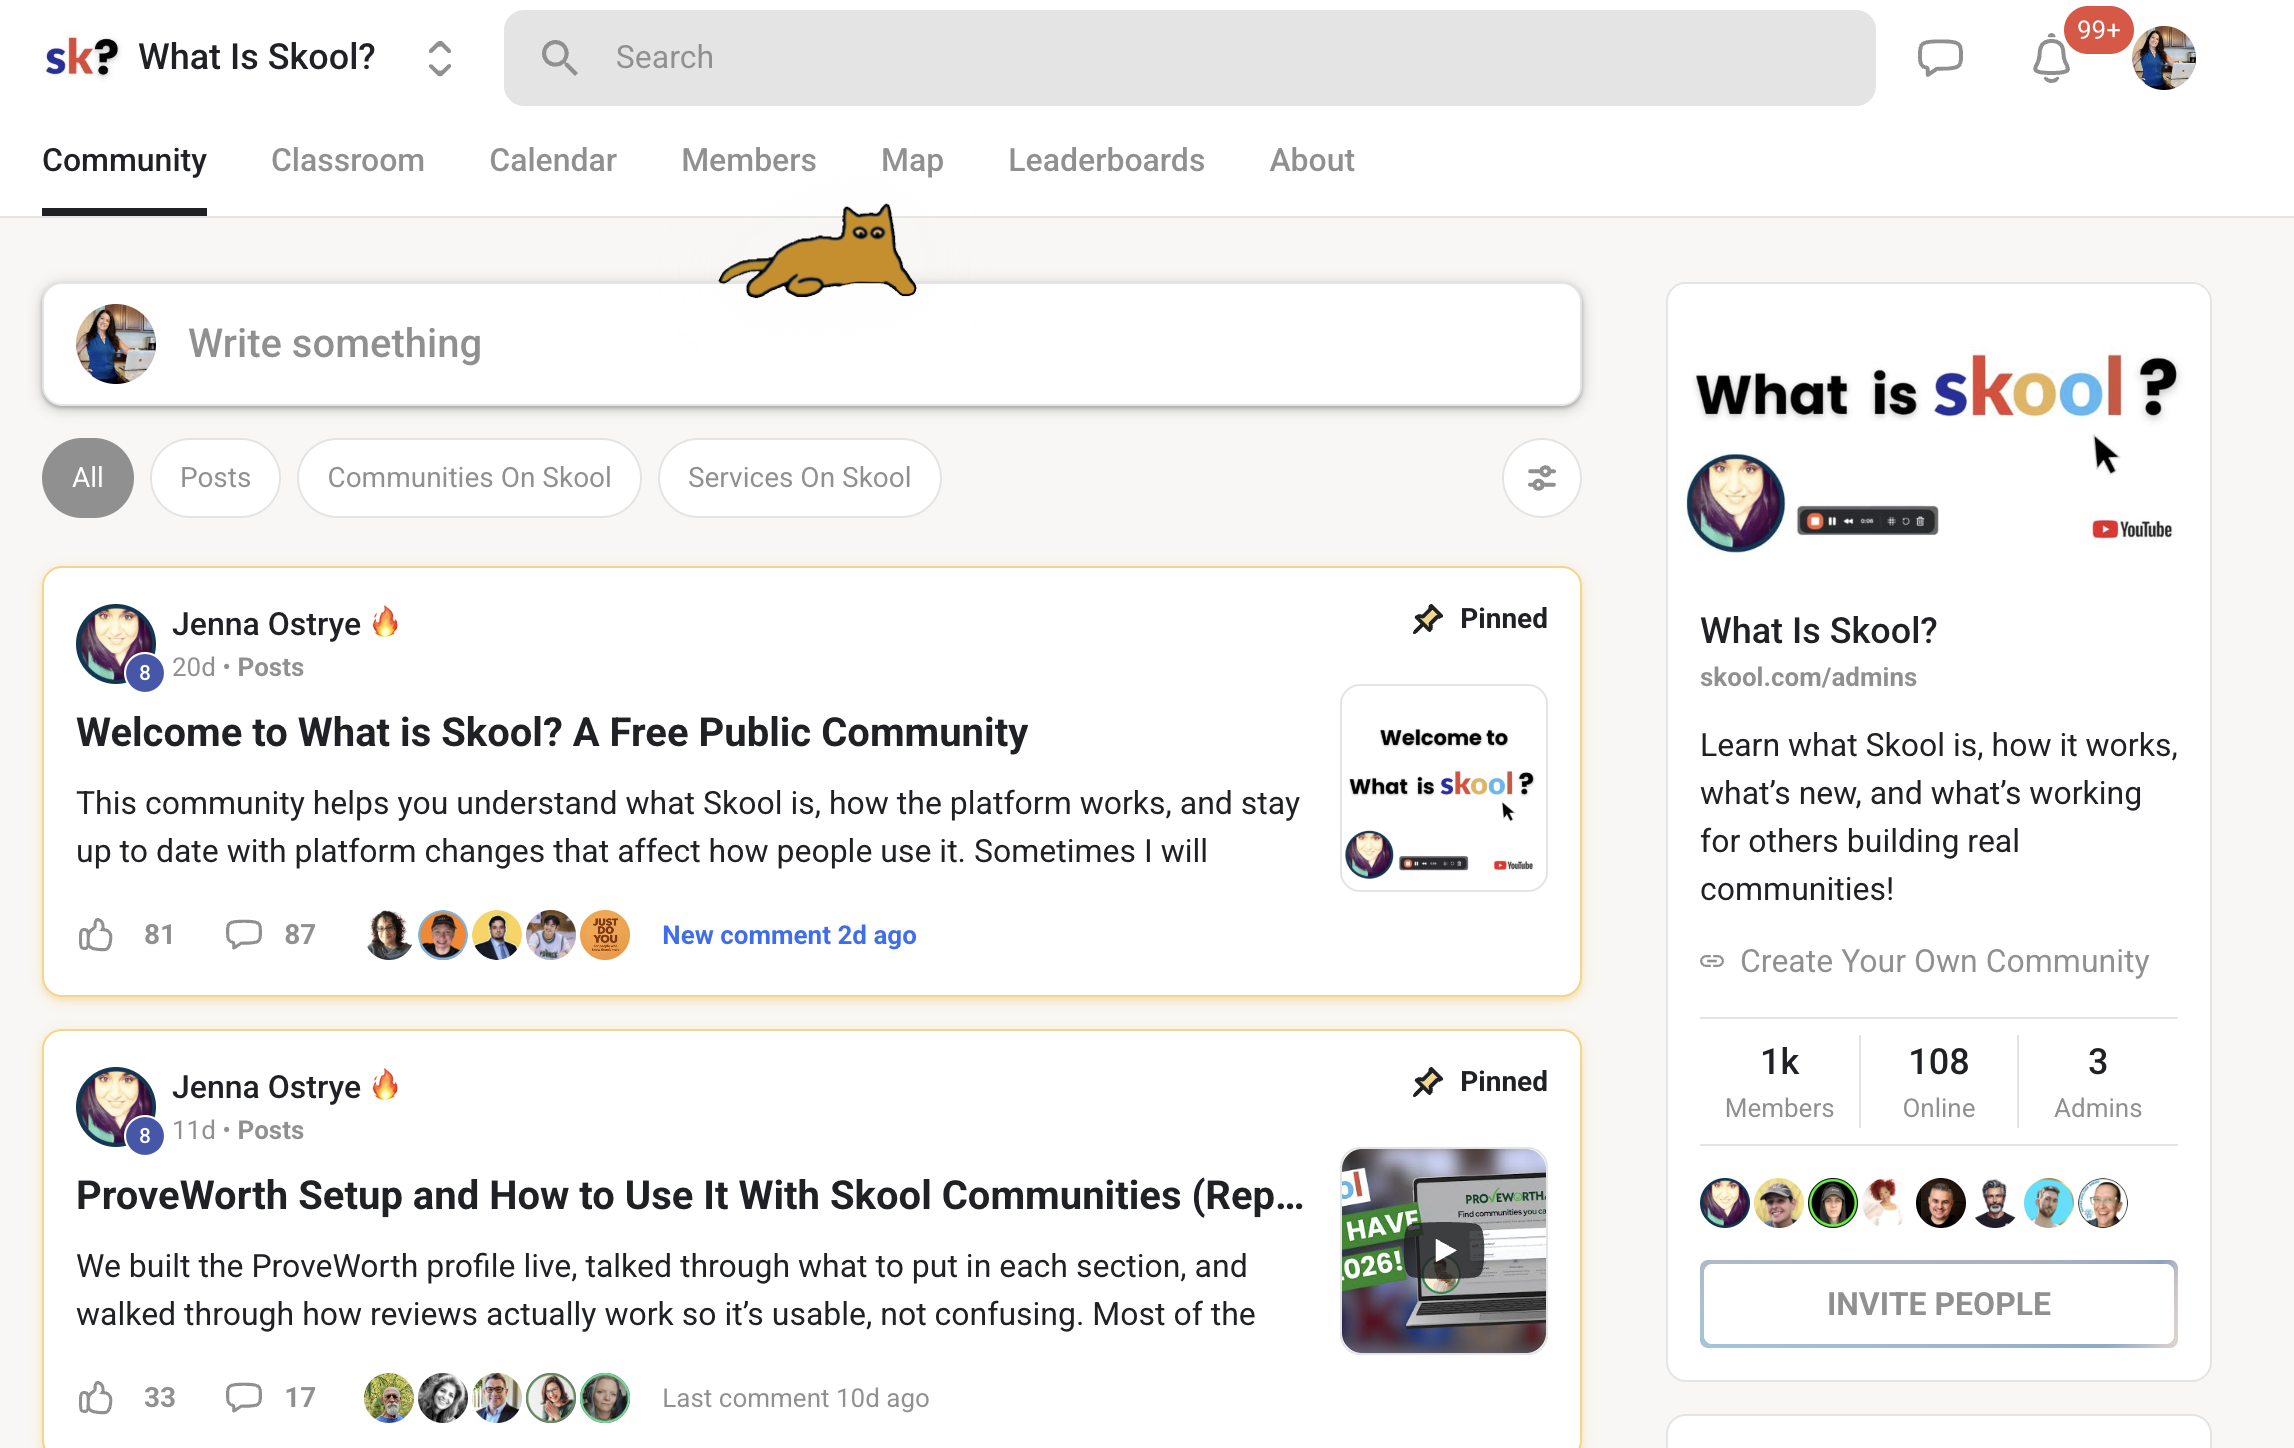Open the notifications bell
Viewport: 2294px width, 1448px height.
pos(2050,59)
